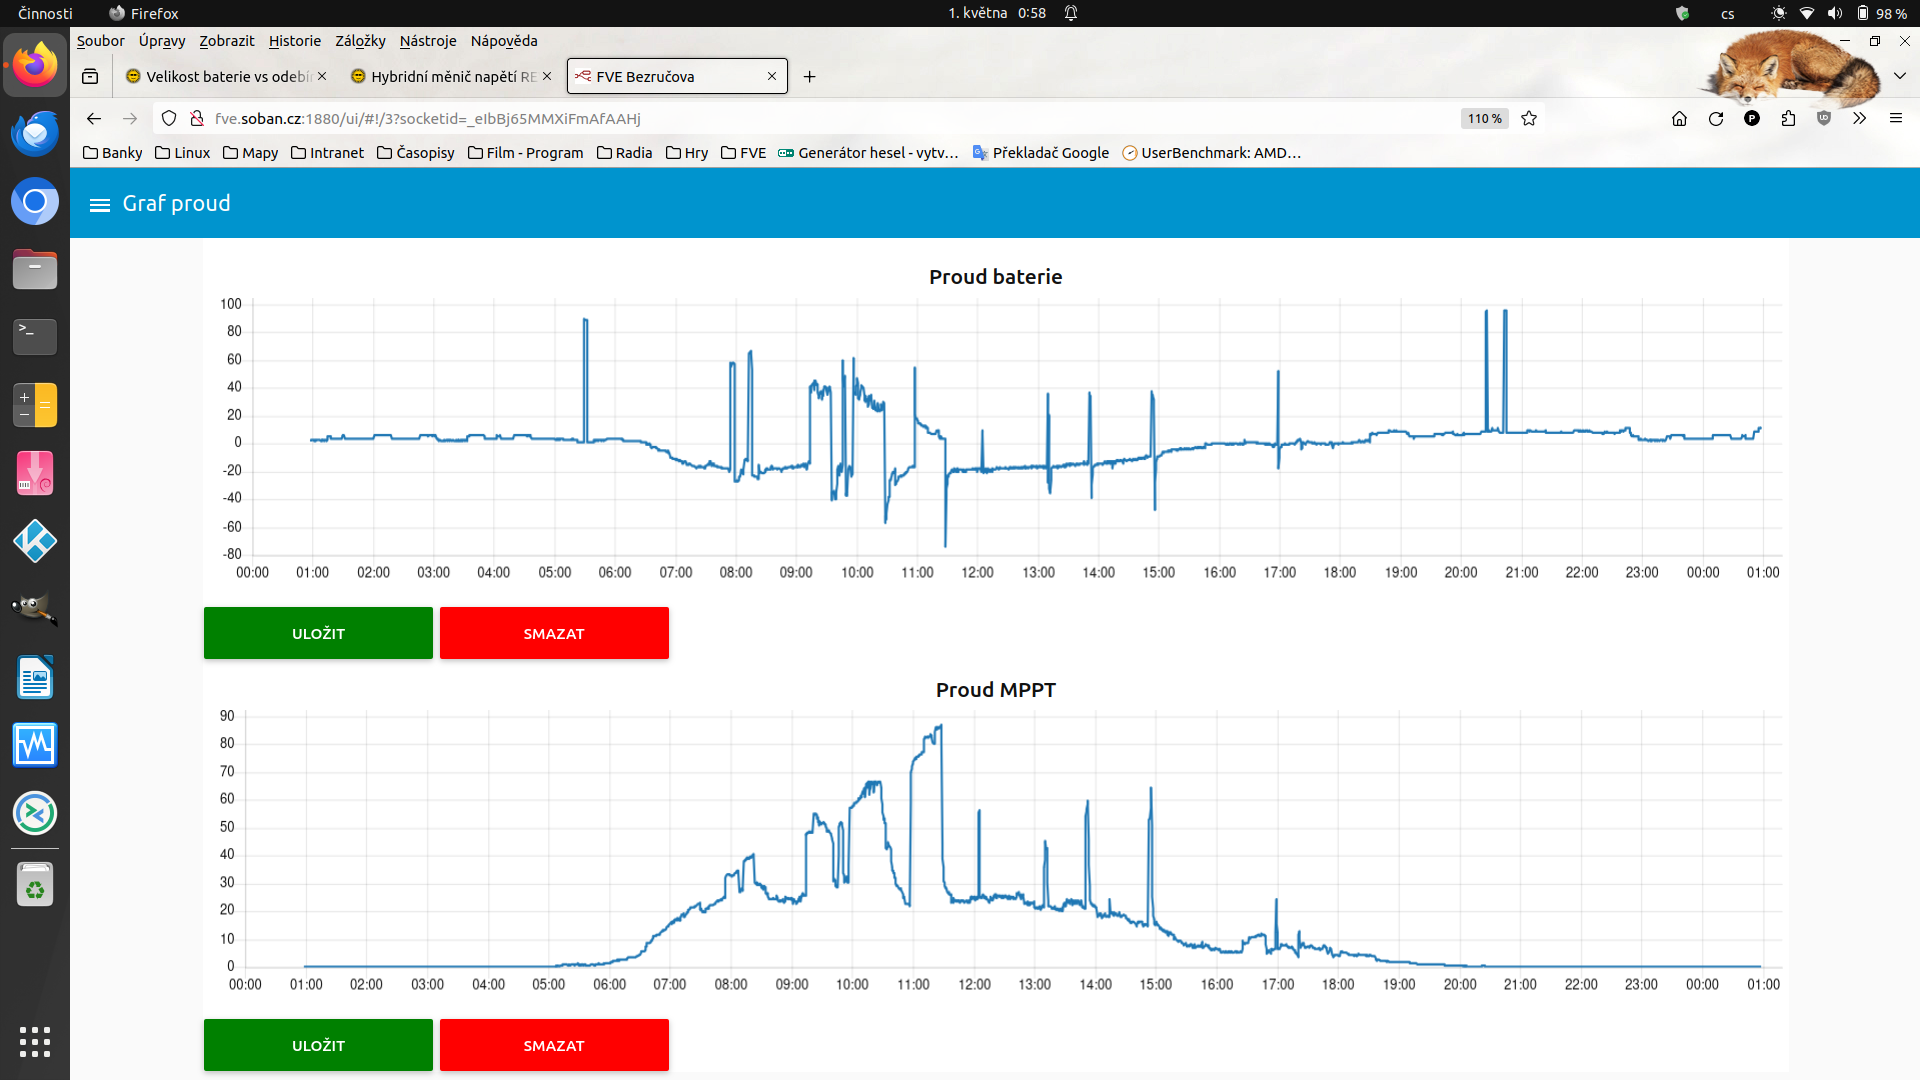
Task: Click the Firefox reload page icon
Action: (x=1716, y=119)
